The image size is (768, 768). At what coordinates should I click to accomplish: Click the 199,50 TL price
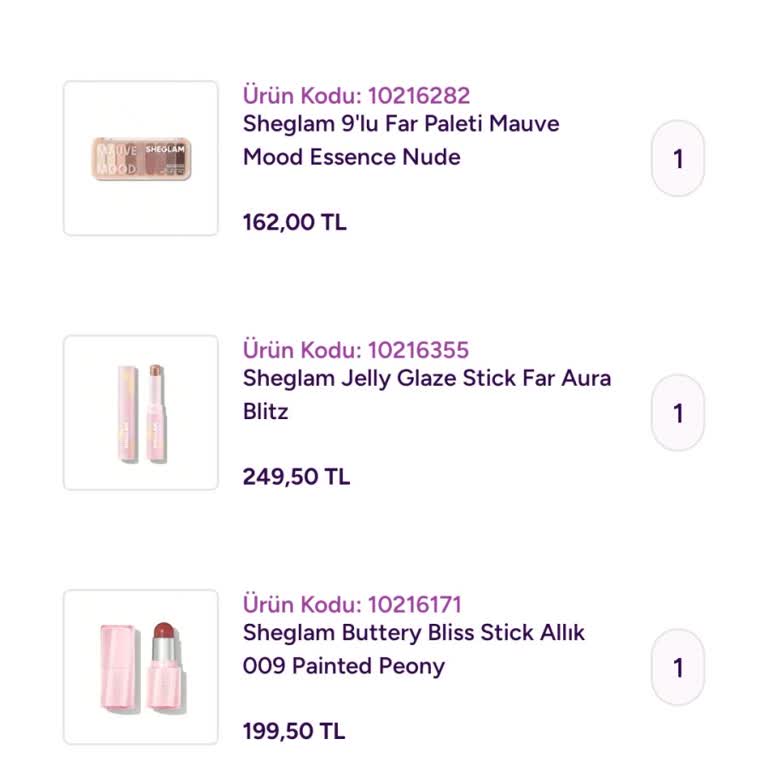click(294, 731)
